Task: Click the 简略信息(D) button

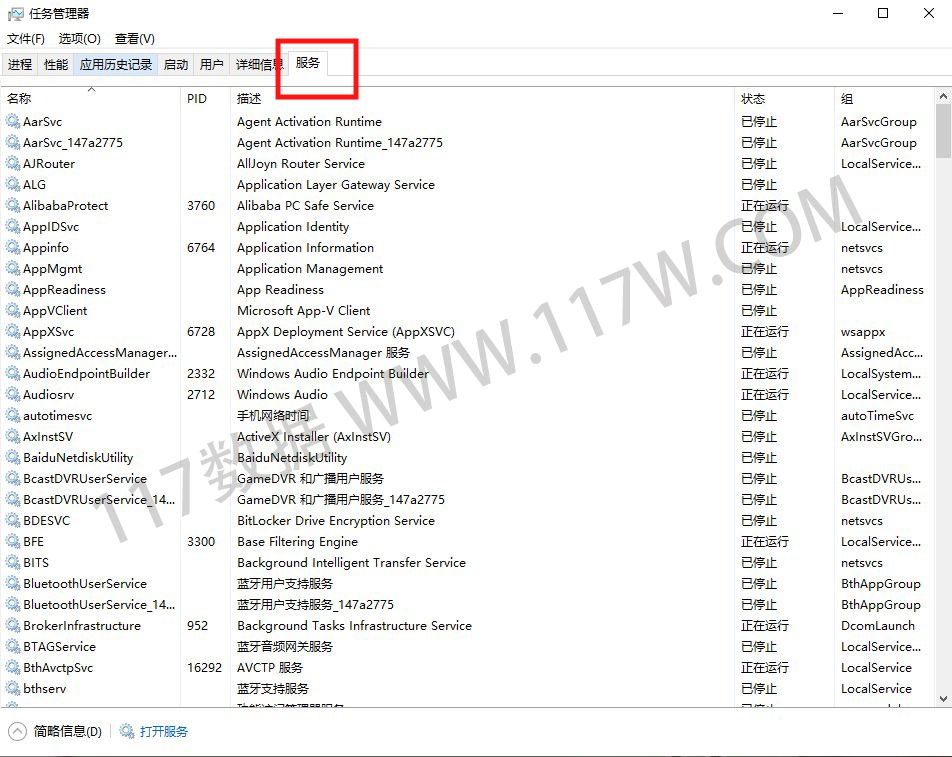Action: point(67,731)
